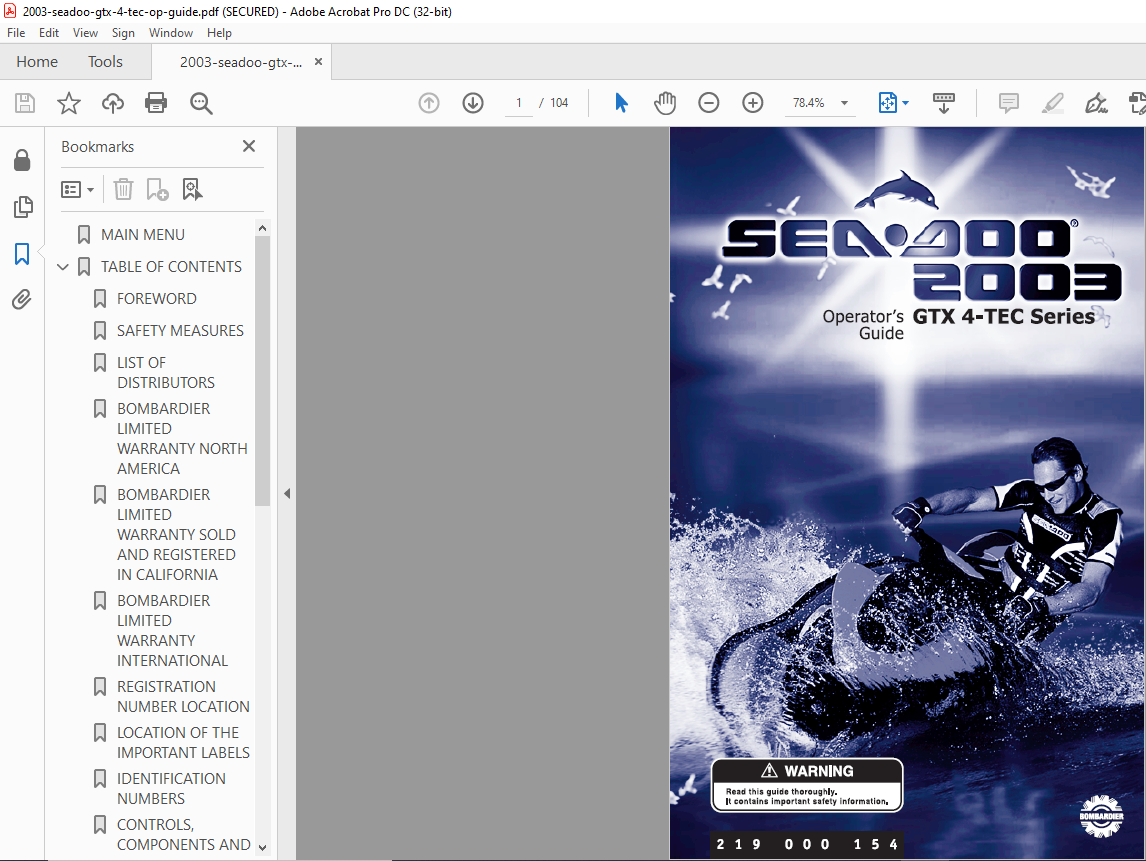Jump to the FOREWORD bookmark
Viewport: 1146px width, 861px height.
pos(157,299)
